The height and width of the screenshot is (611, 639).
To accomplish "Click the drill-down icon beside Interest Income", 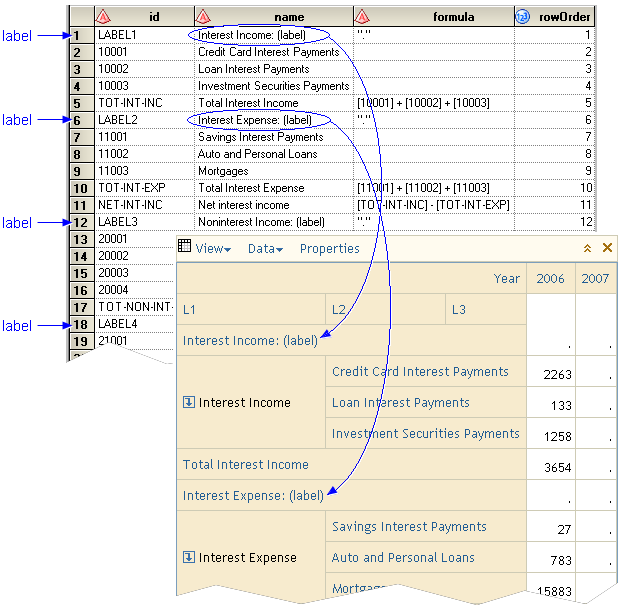I will tap(189, 403).
